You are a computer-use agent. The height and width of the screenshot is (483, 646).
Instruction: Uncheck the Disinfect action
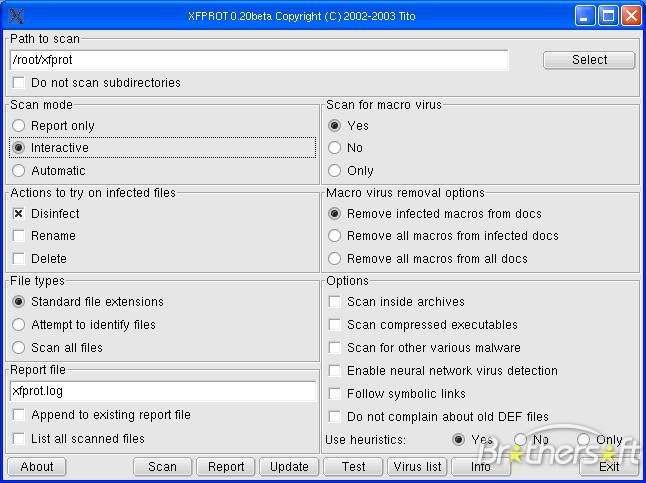coord(19,213)
